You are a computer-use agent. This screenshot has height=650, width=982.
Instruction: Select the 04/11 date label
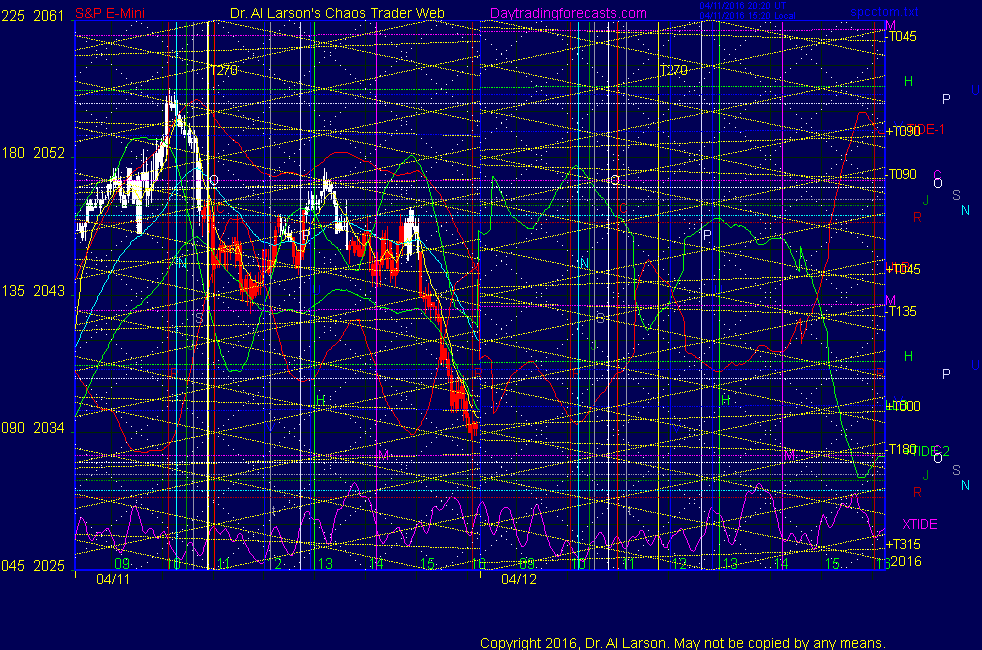(111, 579)
